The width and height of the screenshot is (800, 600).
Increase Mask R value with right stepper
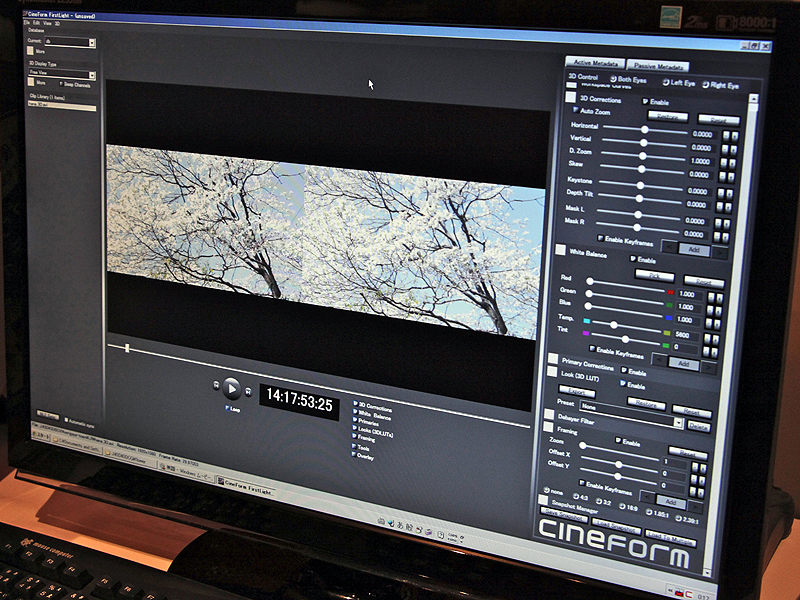727,237
